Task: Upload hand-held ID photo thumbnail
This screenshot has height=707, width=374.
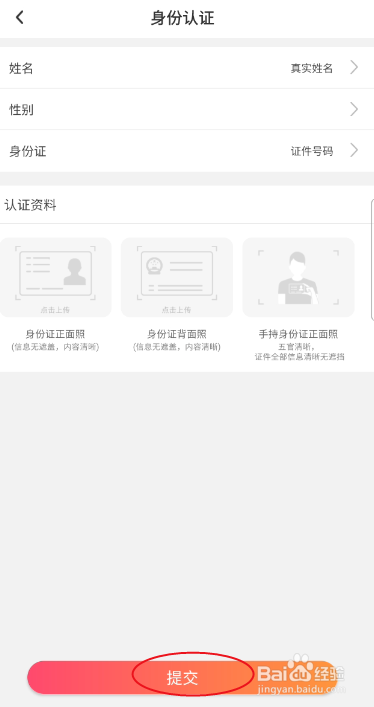Action: [298, 277]
